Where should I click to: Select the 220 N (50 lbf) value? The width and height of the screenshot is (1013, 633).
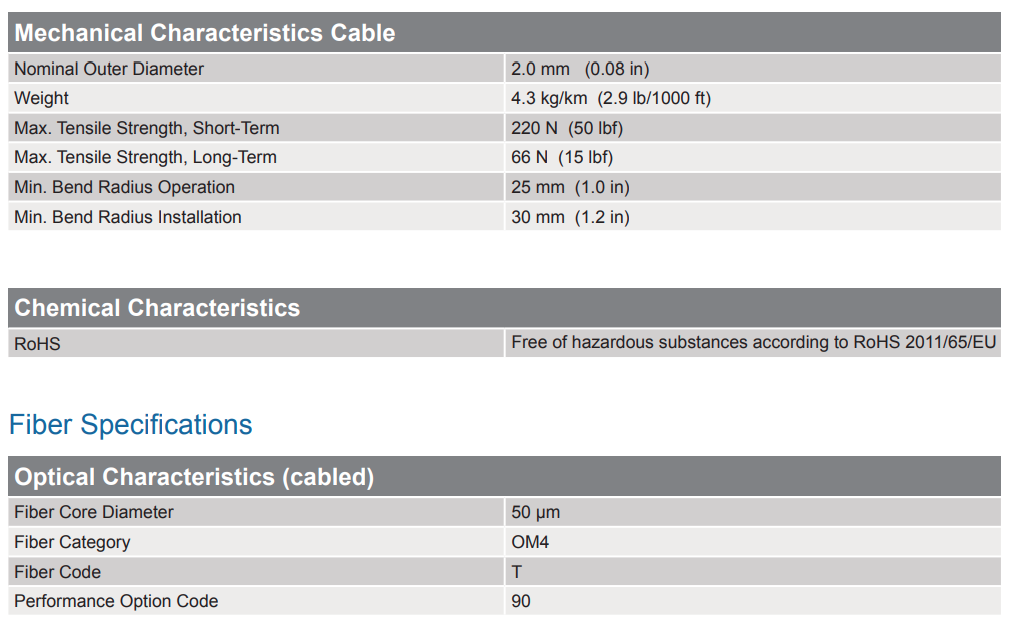pos(567,128)
